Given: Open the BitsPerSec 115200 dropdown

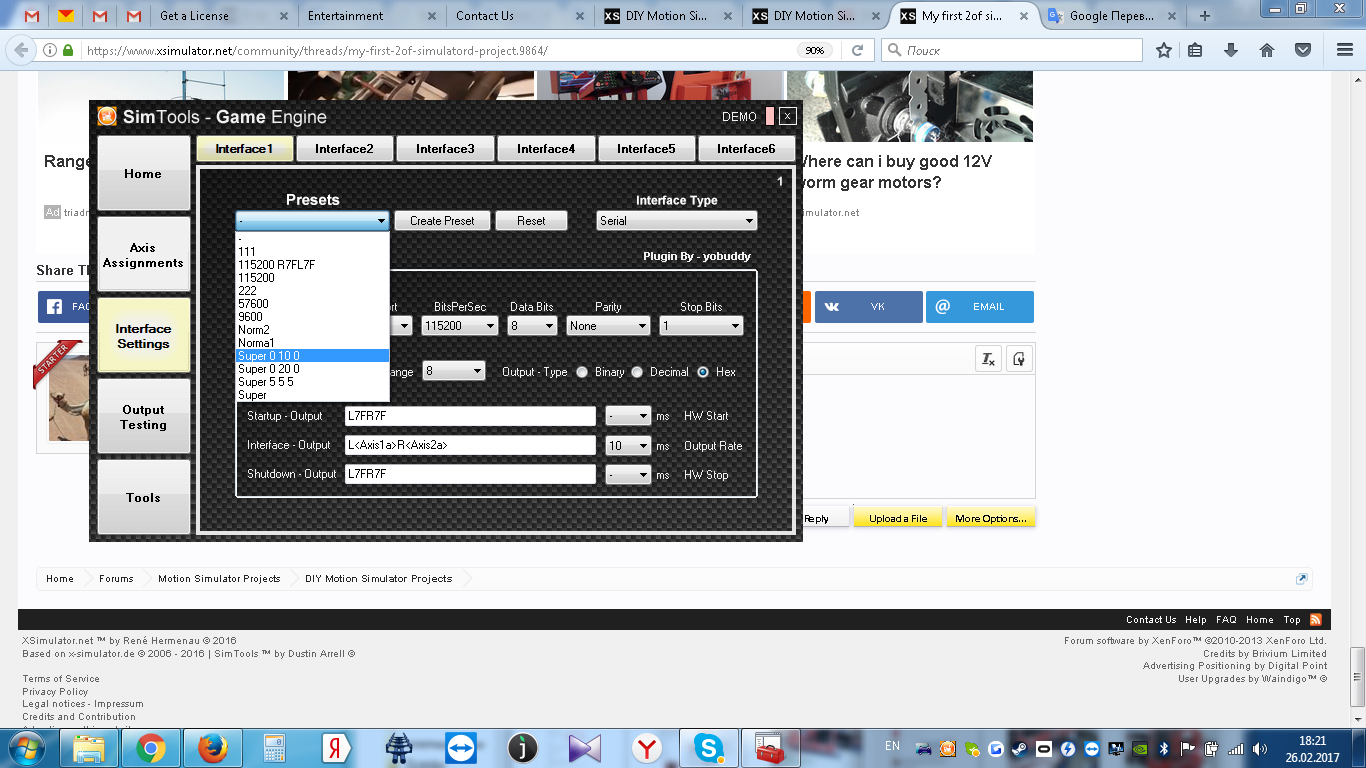Looking at the screenshot, I should [x=460, y=326].
